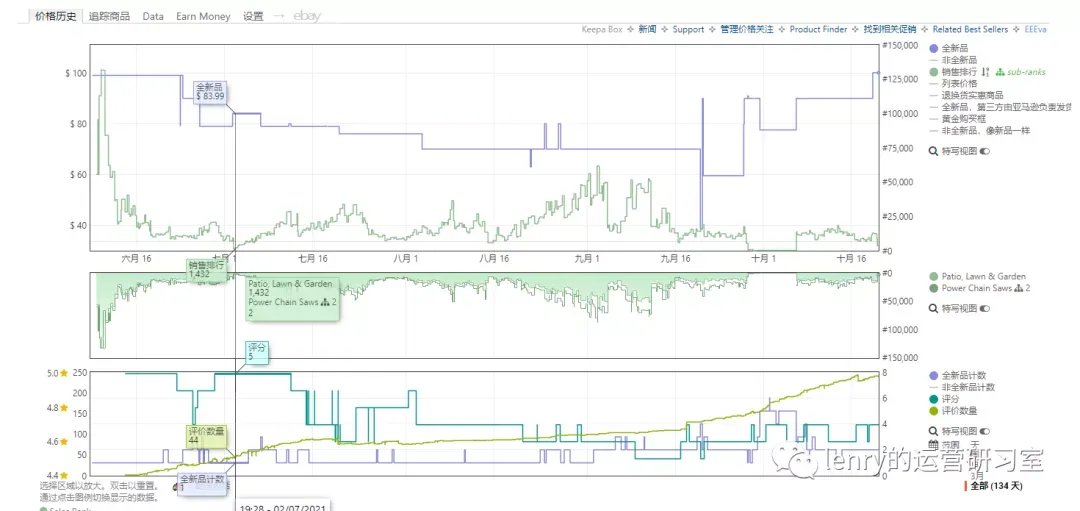Click the sort arrows icon beside 销售排行
Viewport: 1080px width, 511px height.
[x=986, y=72]
